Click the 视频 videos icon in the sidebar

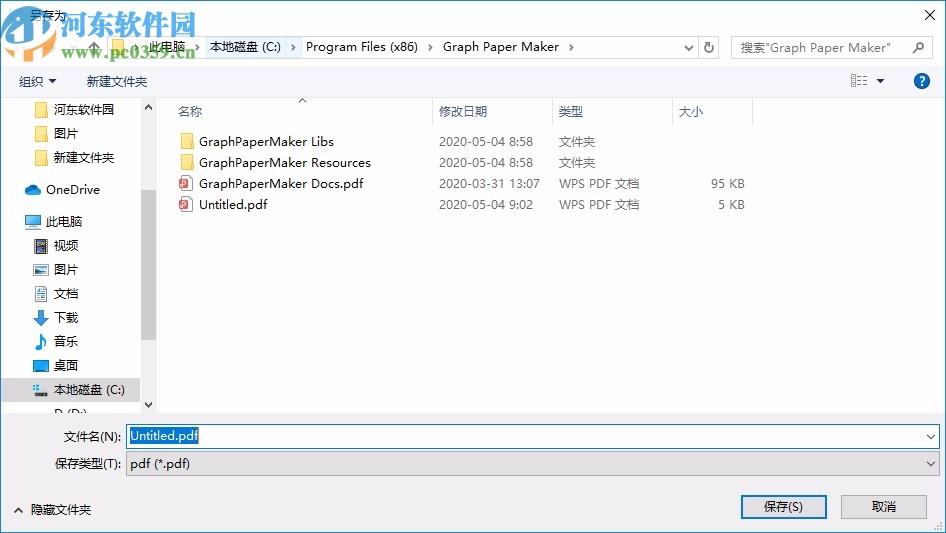(40, 246)
